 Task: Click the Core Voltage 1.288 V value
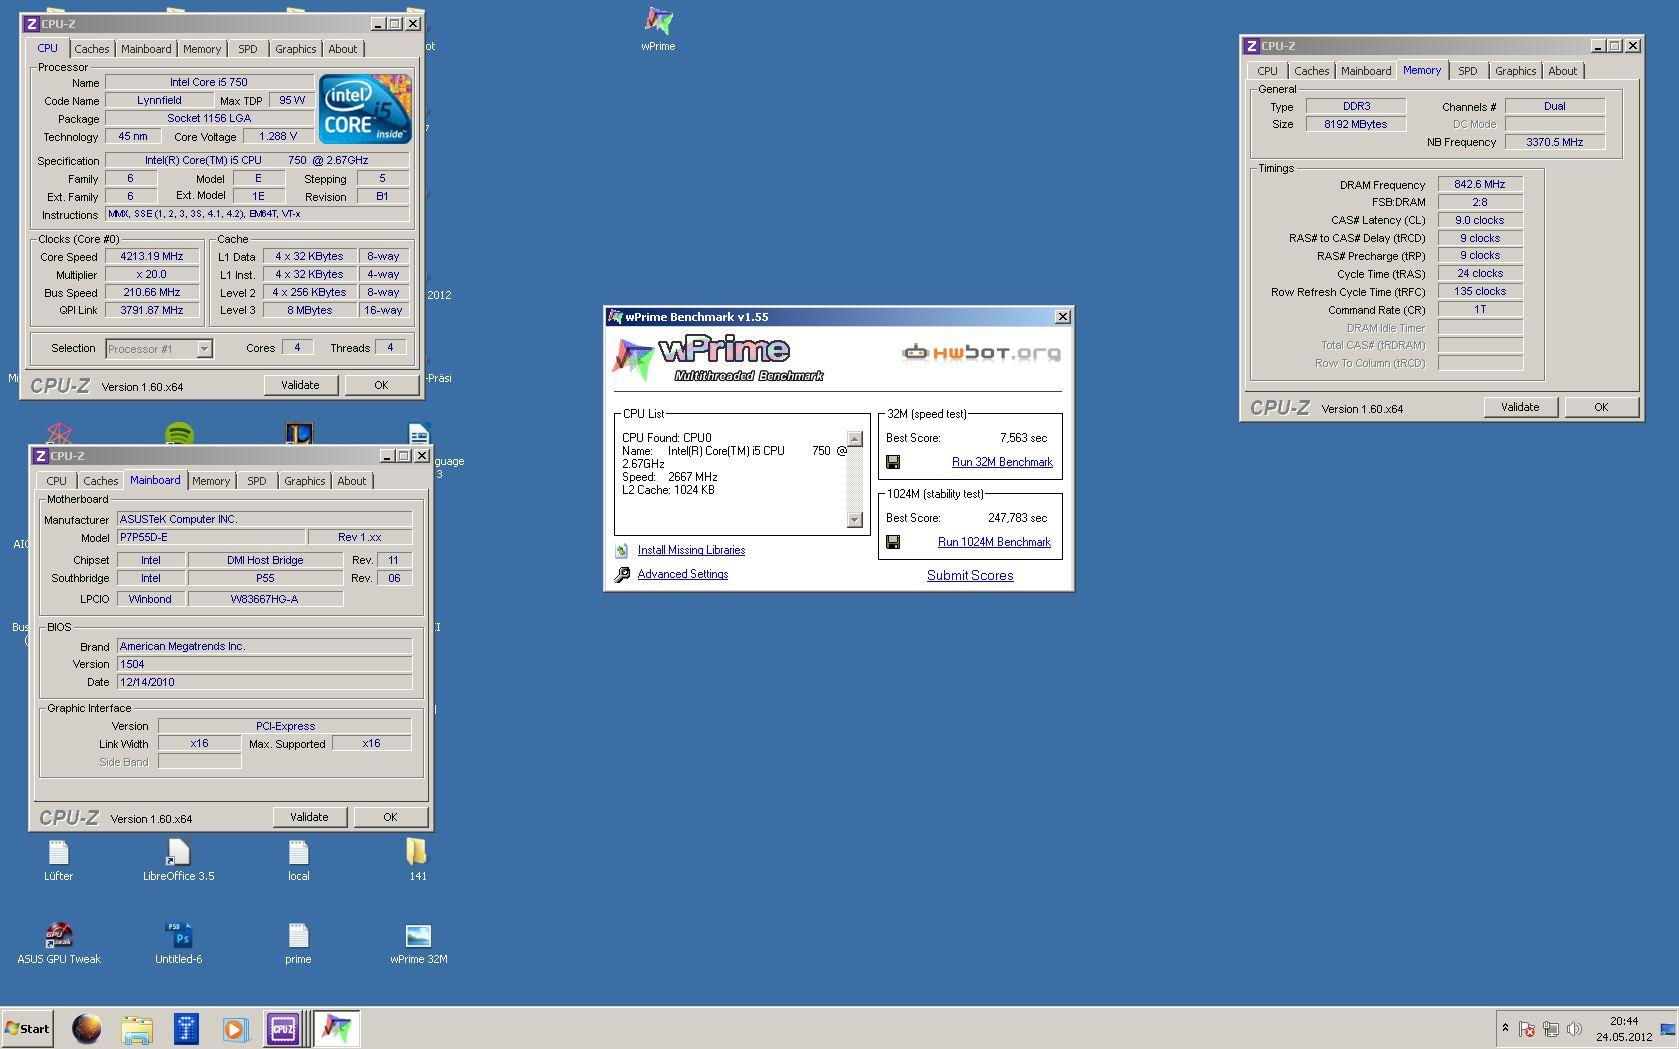pos(278,136)
